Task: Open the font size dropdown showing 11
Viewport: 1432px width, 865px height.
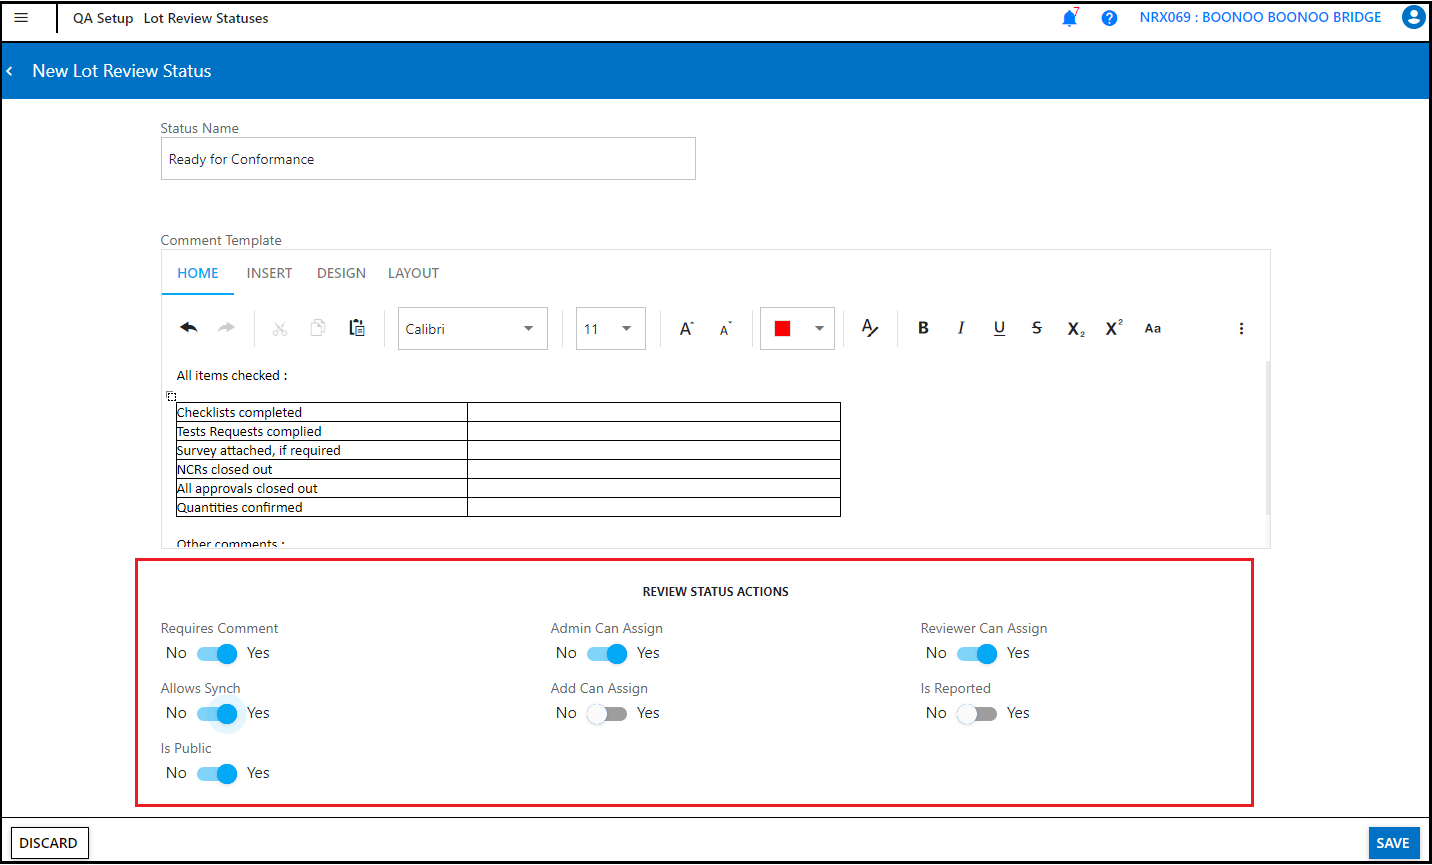Action: pos(610,328)
